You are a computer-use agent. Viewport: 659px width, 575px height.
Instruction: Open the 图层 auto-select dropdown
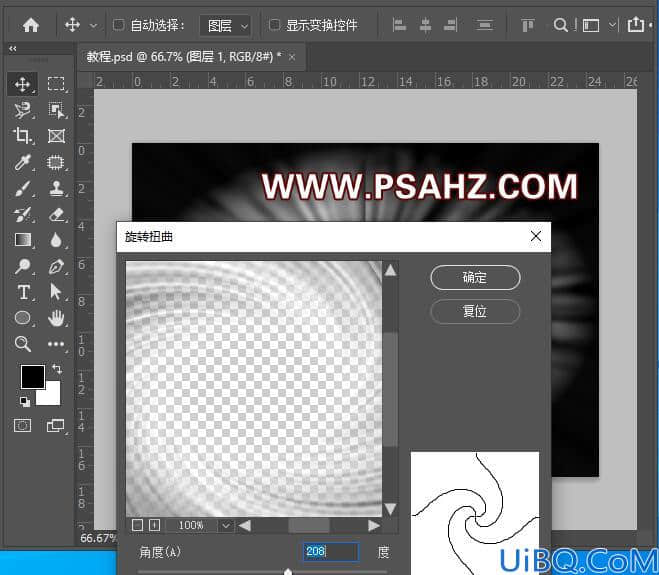pos(225,26)
